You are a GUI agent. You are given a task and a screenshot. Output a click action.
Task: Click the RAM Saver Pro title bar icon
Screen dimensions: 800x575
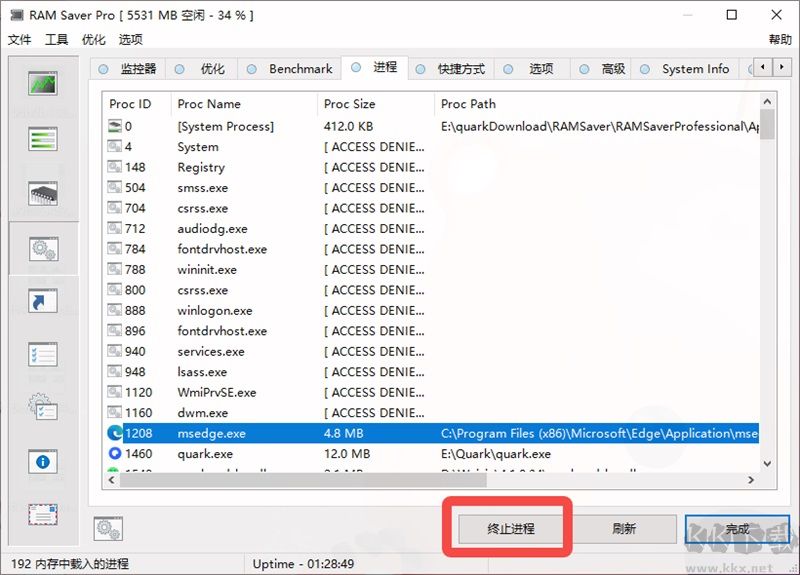tap(17, 15)
